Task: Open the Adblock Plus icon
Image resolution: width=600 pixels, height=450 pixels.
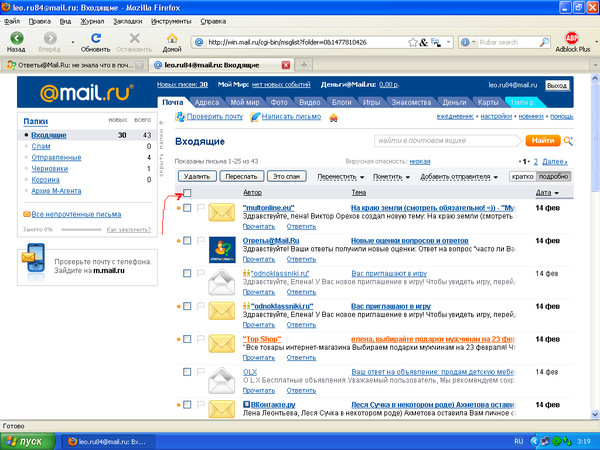Action: [x=572, y=38]
